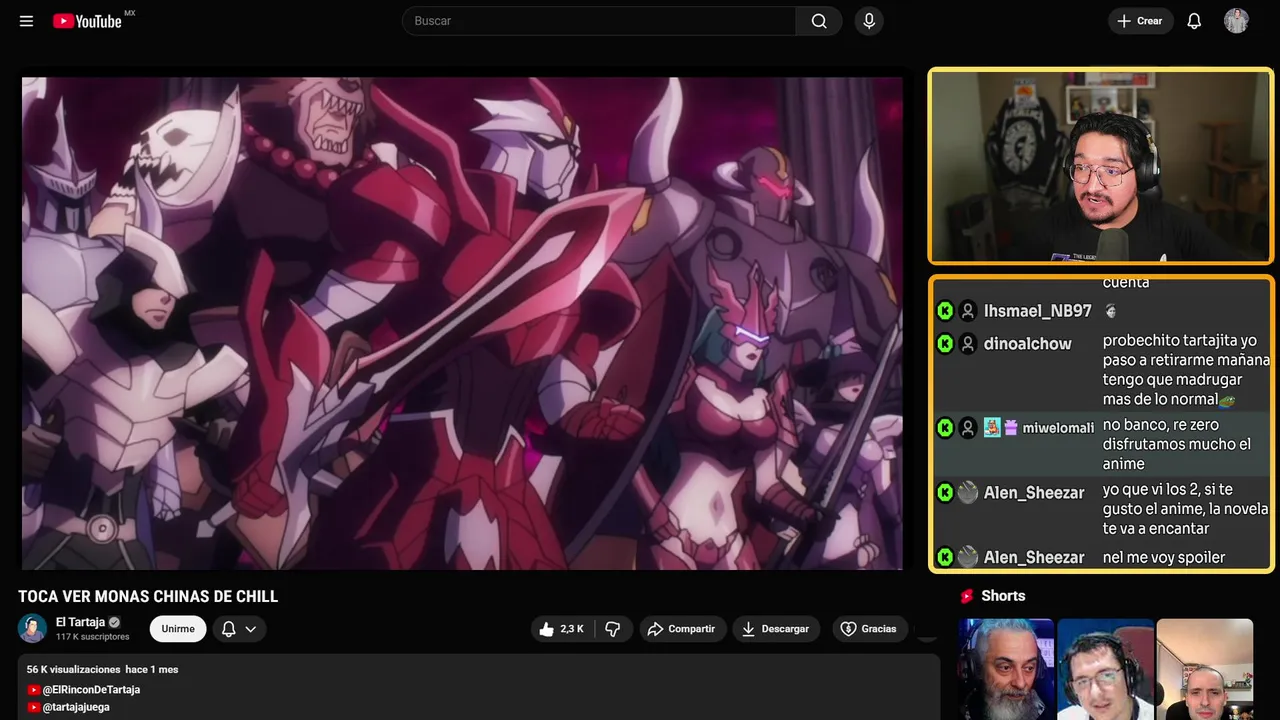Open subscription notification bell dropdown
The height and width of the screenshot is (720, 1280).
tap(239, 629)
